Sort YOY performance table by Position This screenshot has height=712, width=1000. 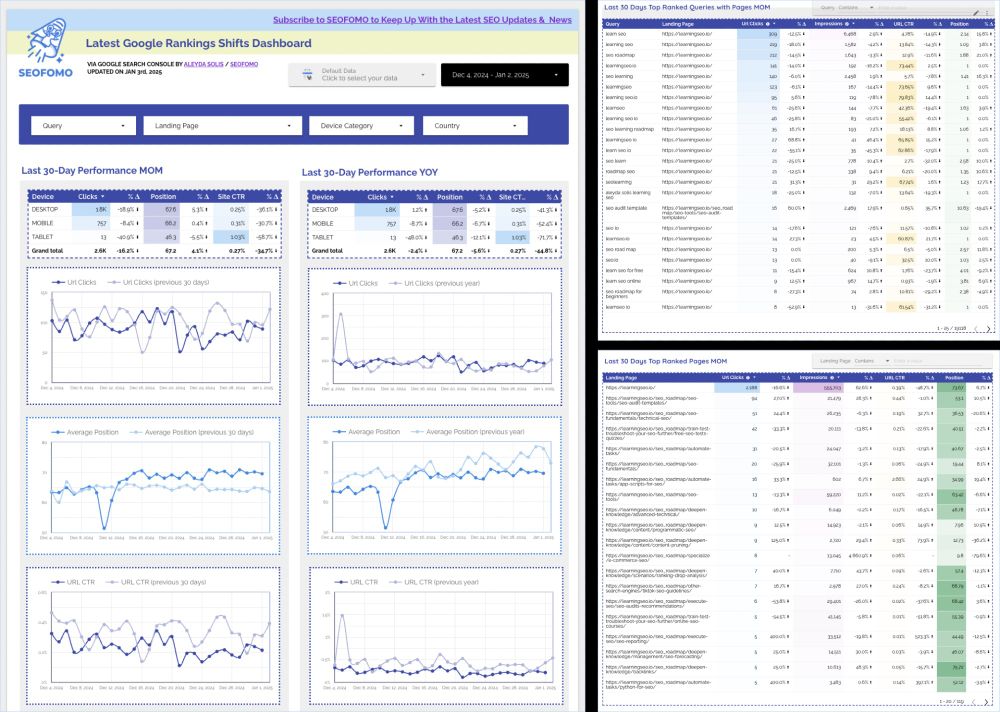click(450, 197)
